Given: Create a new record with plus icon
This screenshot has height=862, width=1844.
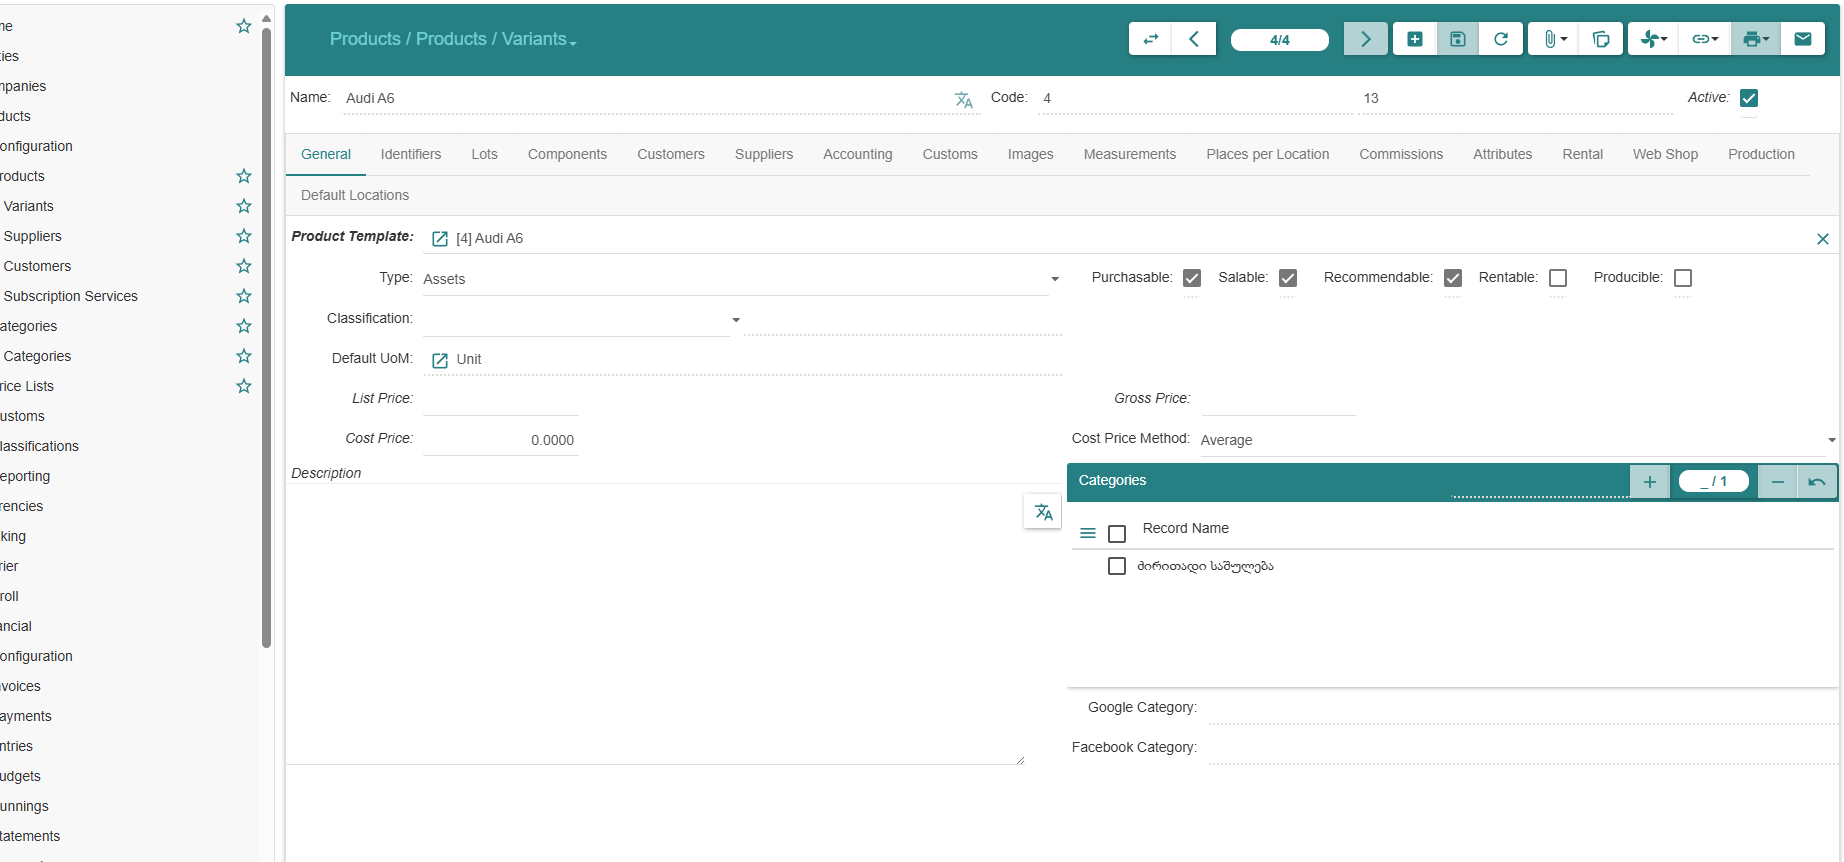Looking at the screenshot, I should 1415,39.
